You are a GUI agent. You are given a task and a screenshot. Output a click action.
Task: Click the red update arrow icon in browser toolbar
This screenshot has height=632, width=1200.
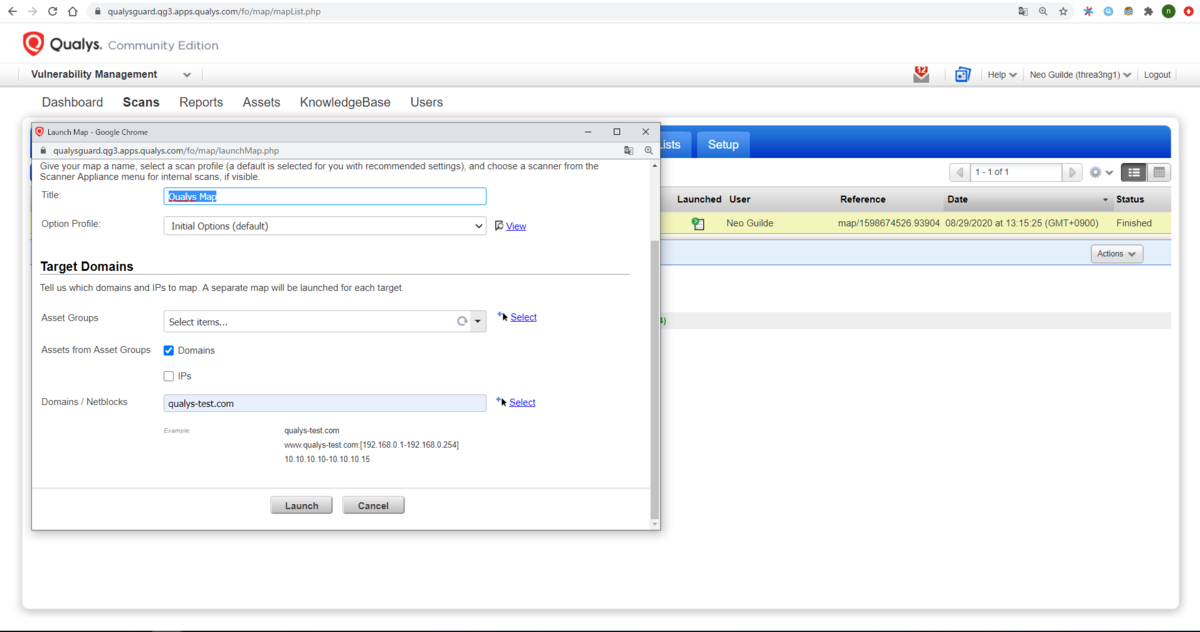point(1187,12)
